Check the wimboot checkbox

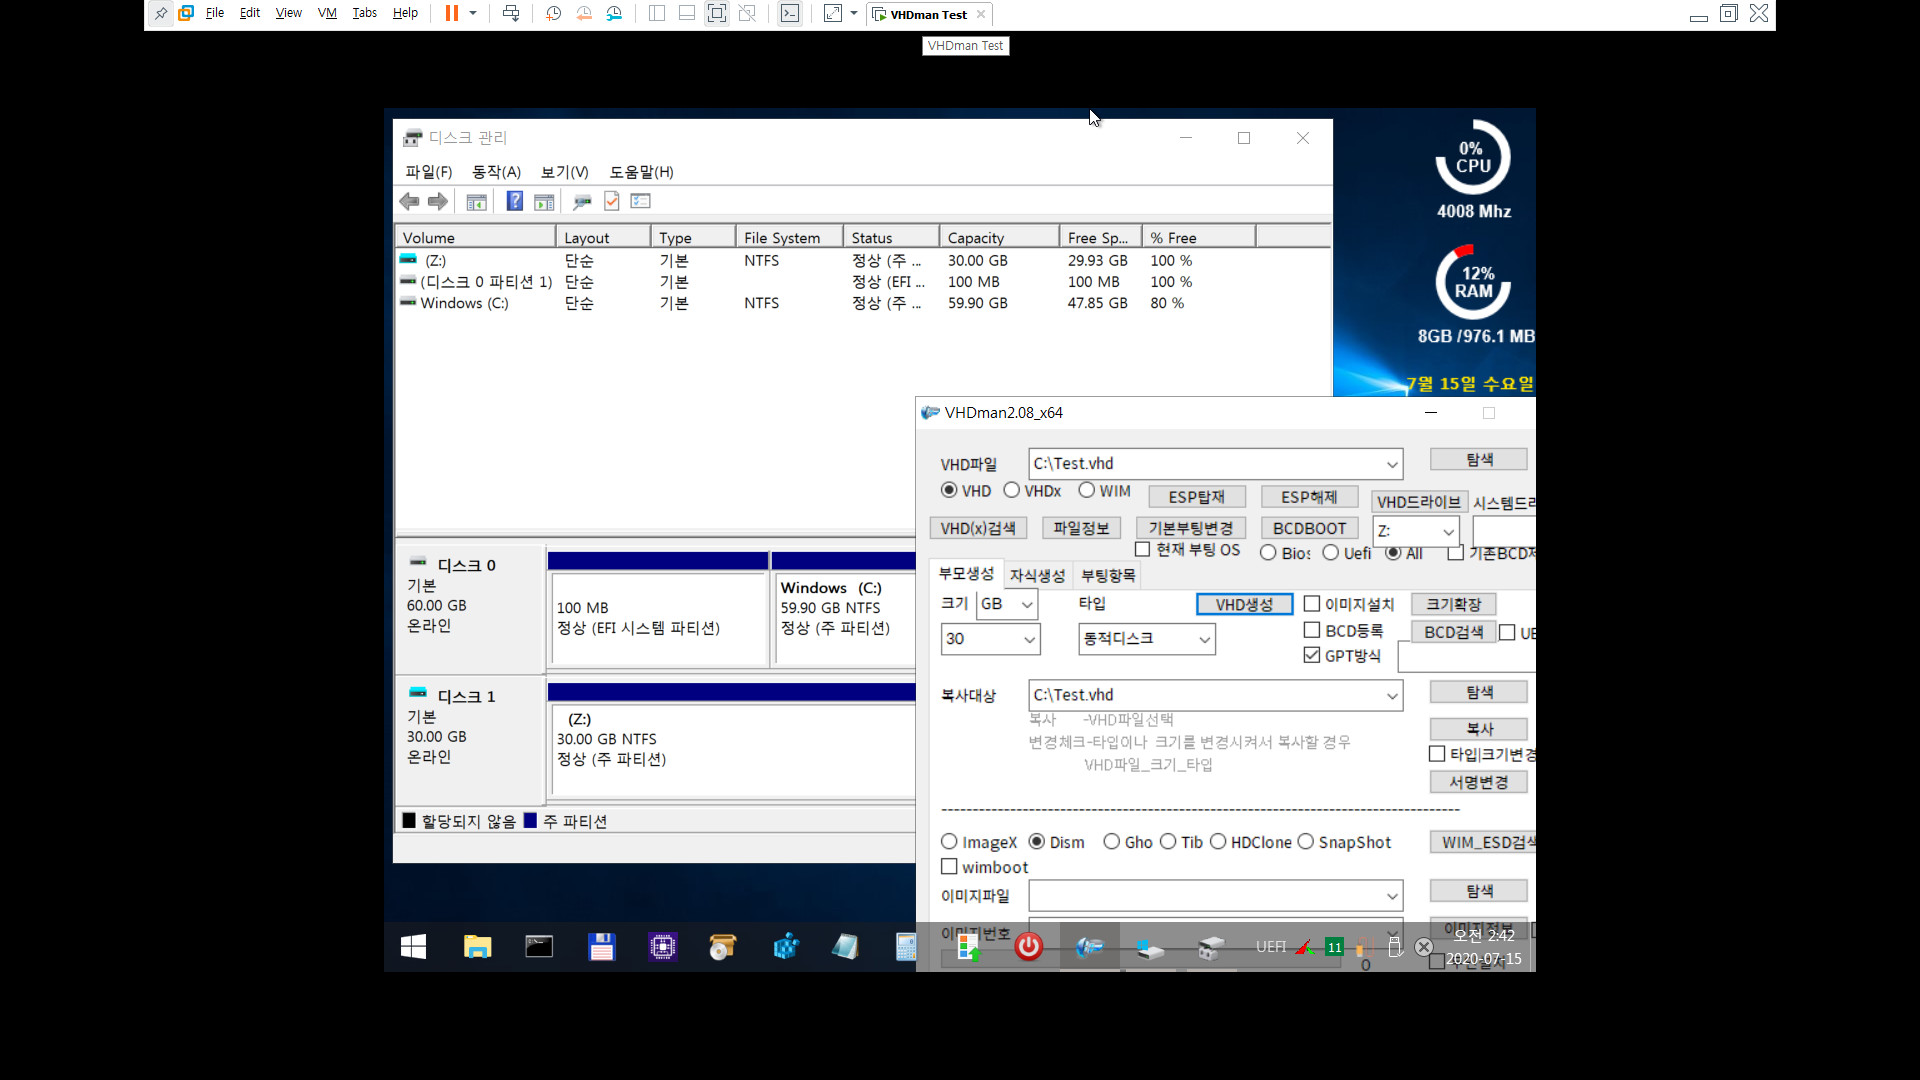coord(950,867)
